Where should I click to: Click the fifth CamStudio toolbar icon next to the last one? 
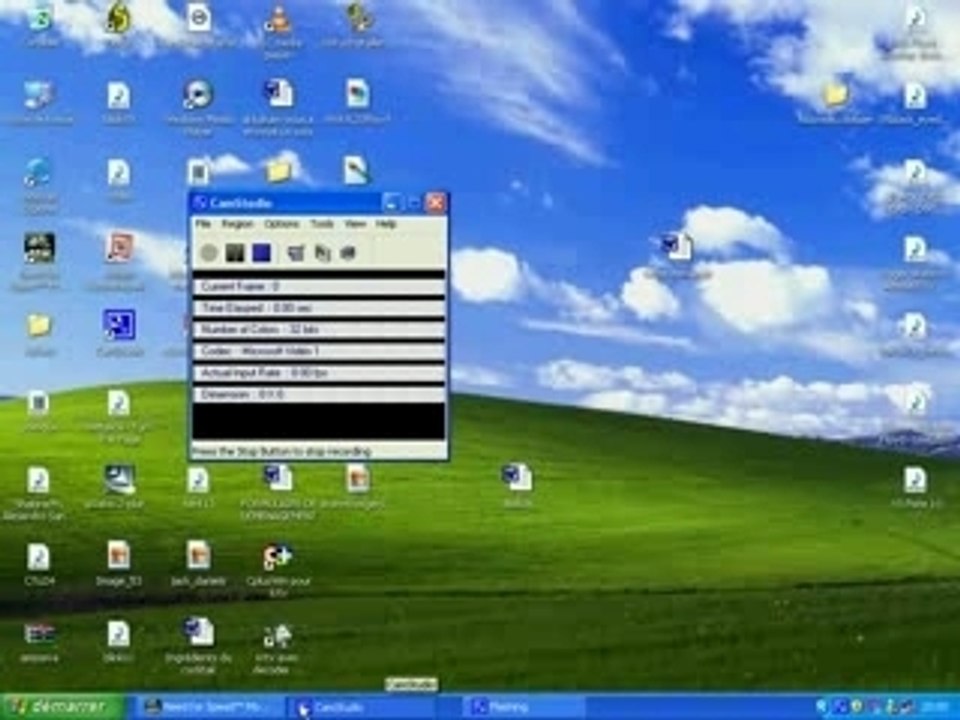pyautogui.click(x=322, y=252)
